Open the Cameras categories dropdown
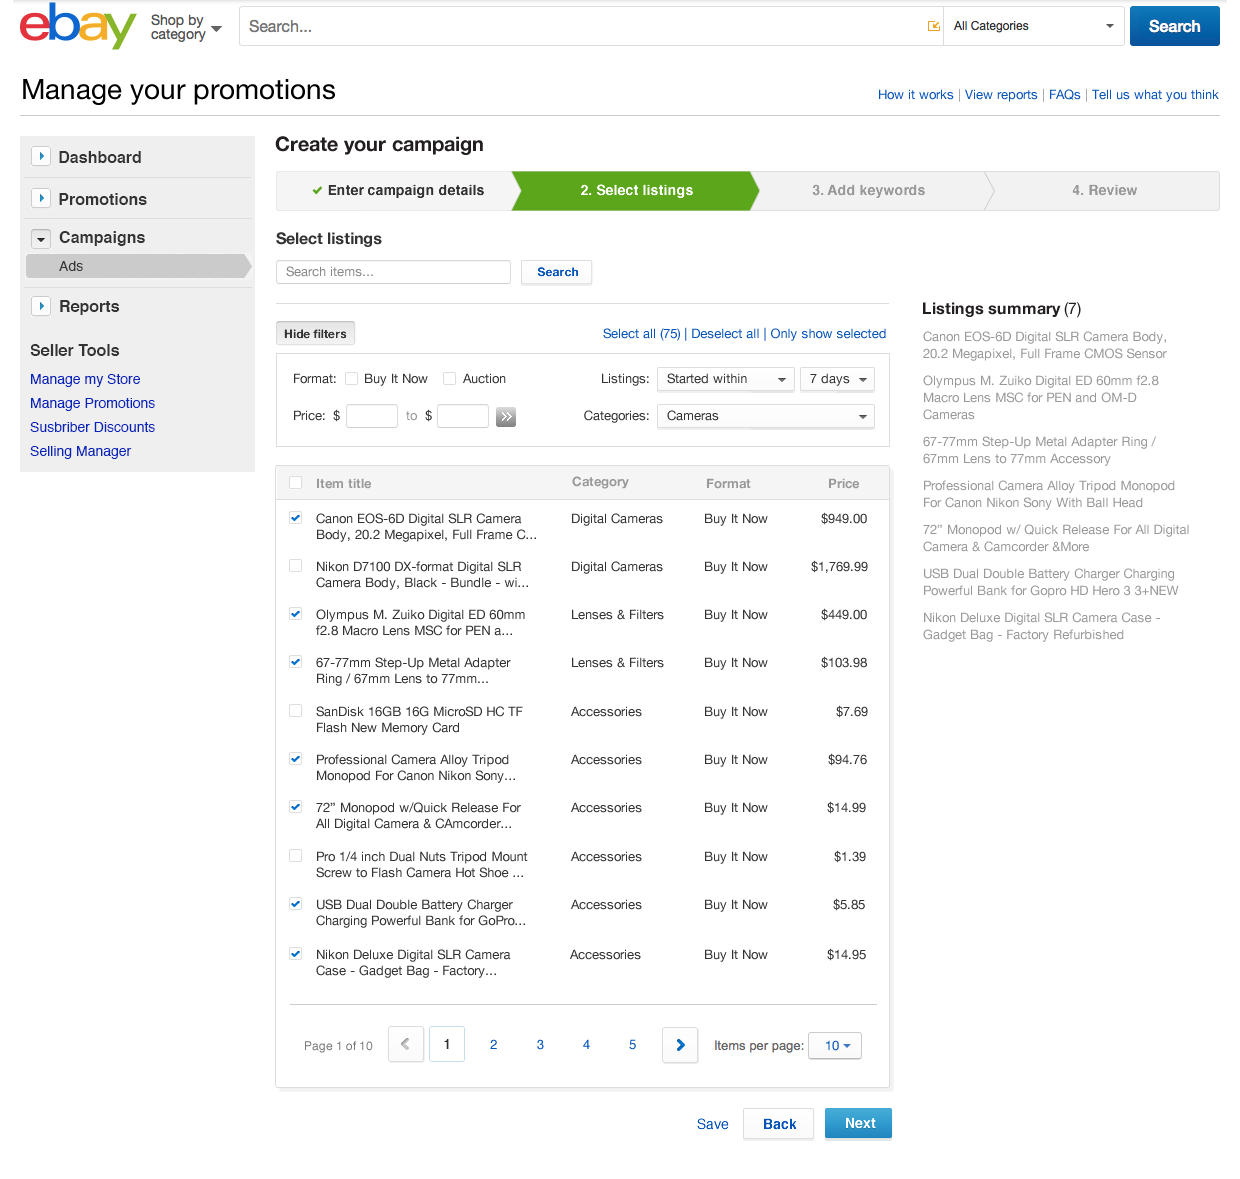This screenshot has height=1179, width=1240. click(x=765, y=416)
